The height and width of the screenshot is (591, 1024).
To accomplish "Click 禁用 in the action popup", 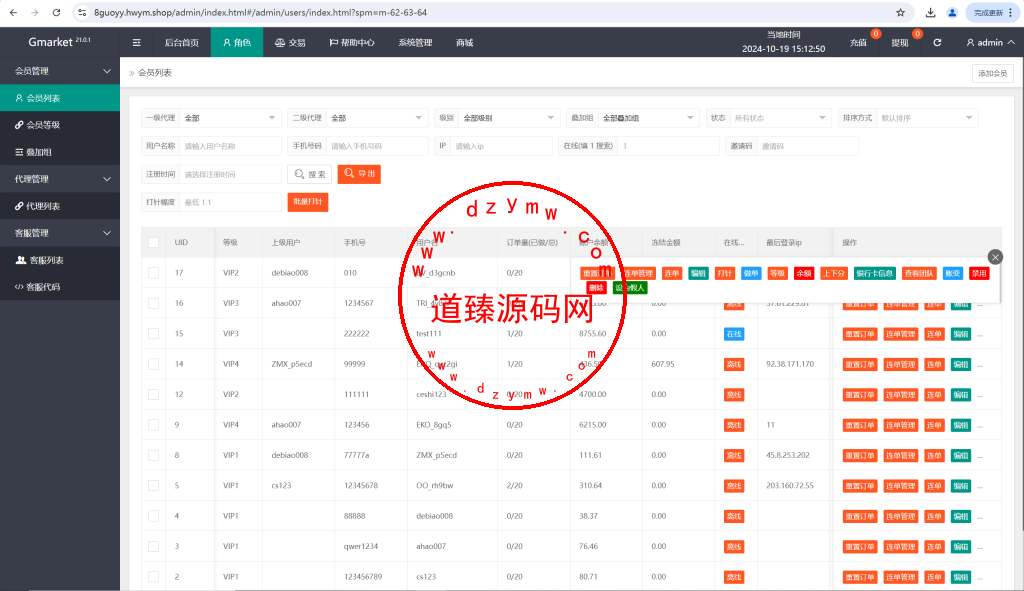I will pos(979,274).
